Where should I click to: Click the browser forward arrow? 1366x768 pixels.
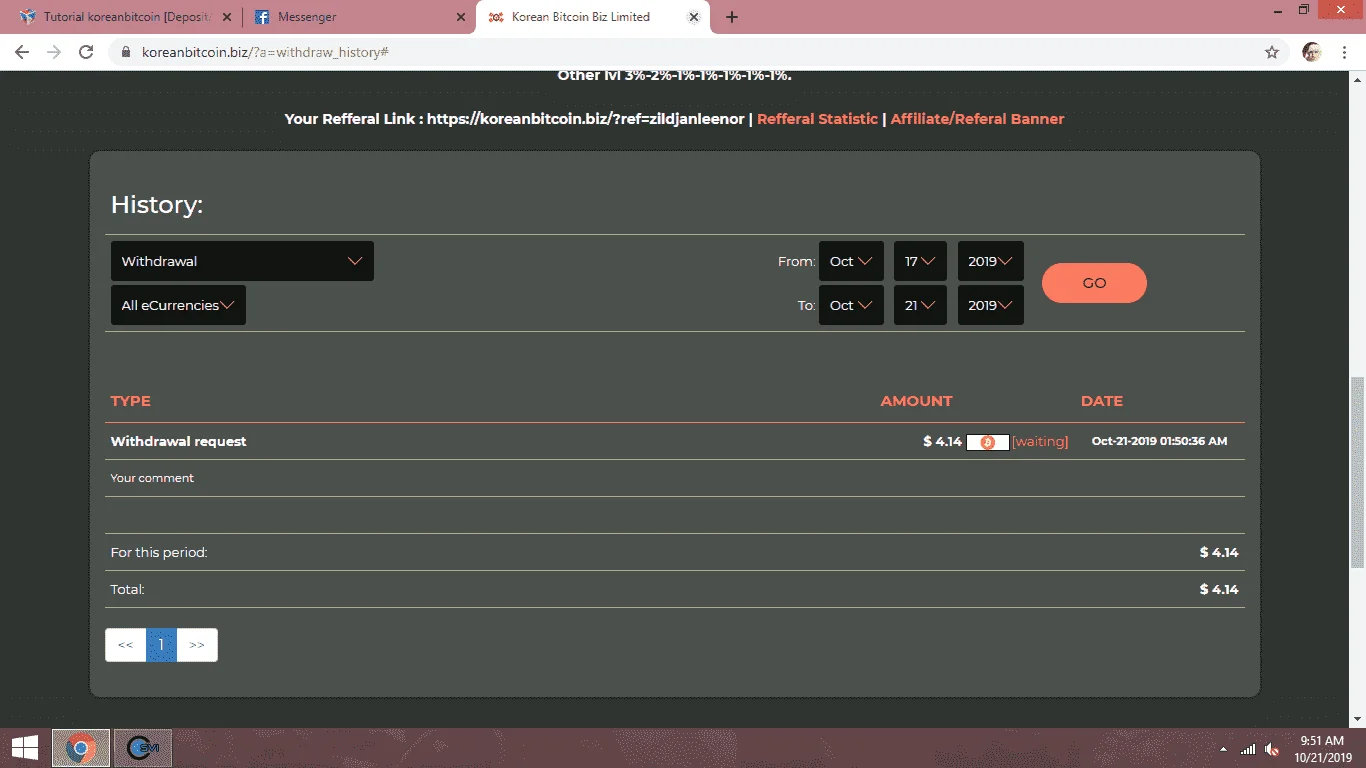point(54,52)
